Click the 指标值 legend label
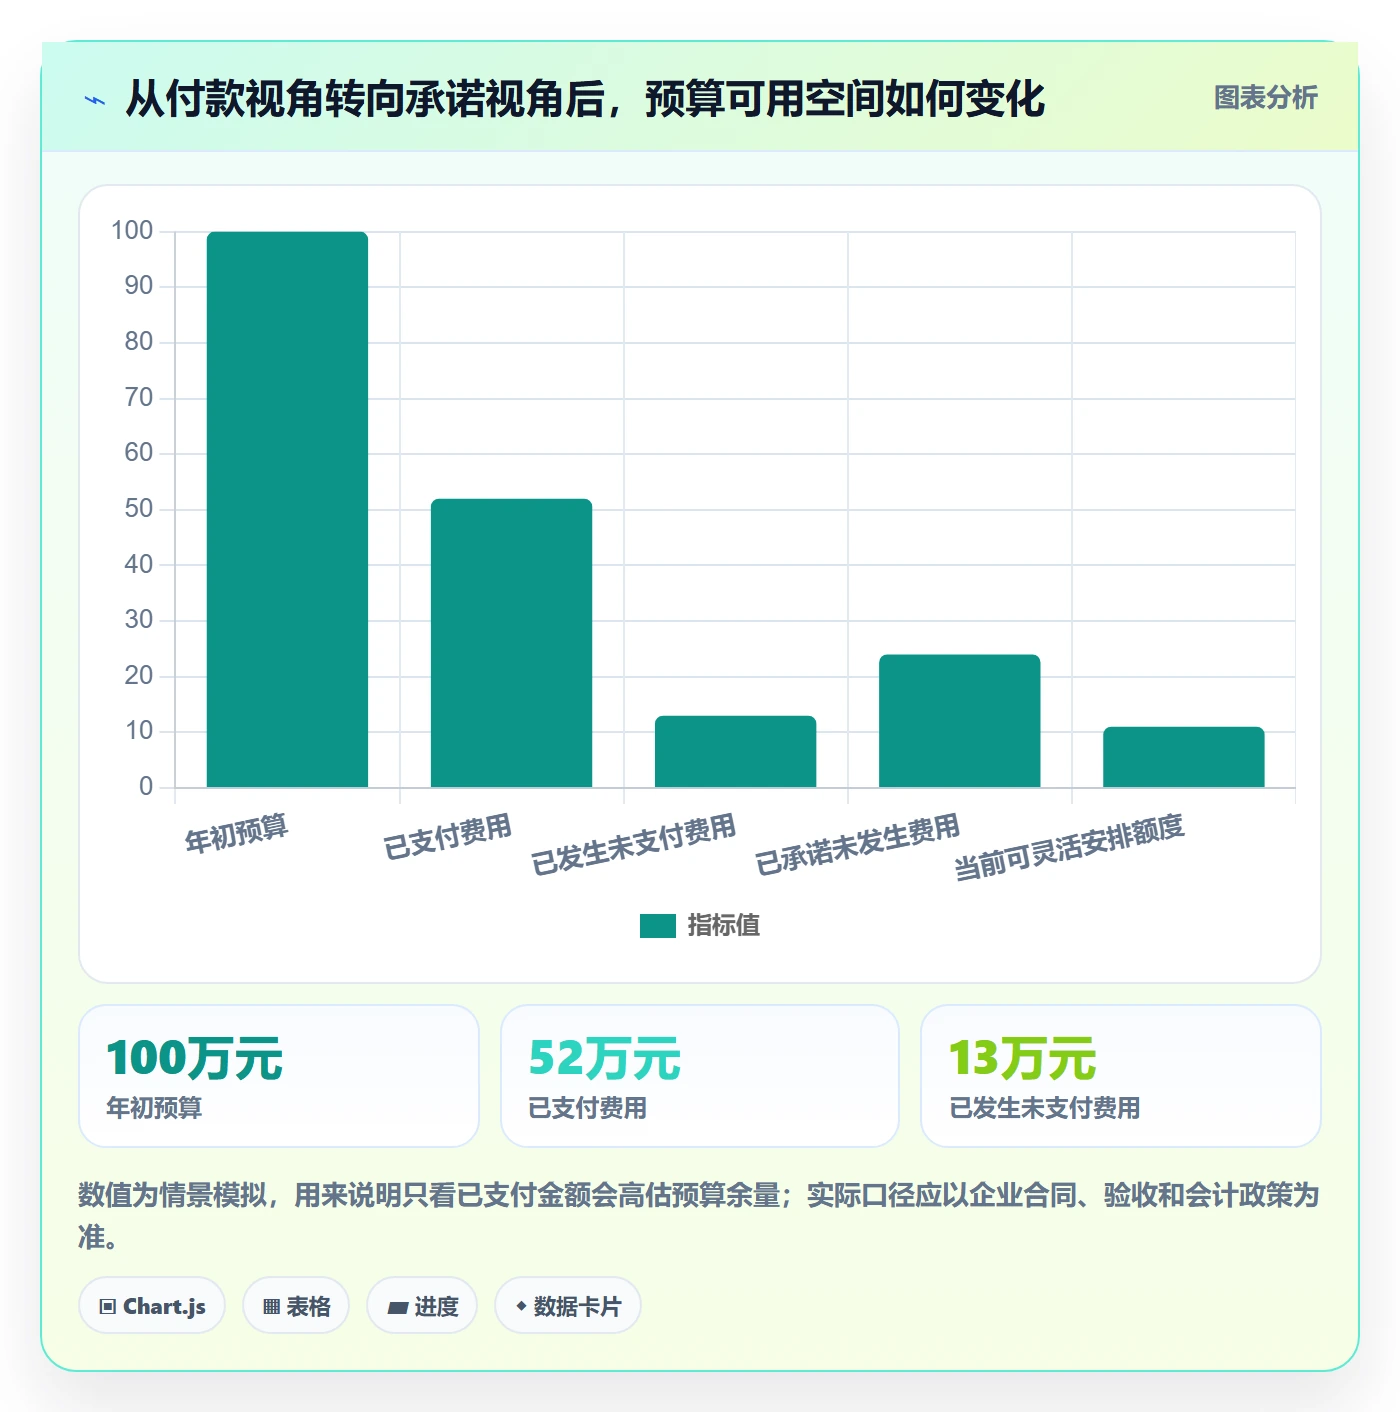Screen dimensions: 1400x1412 click(724, 926)
